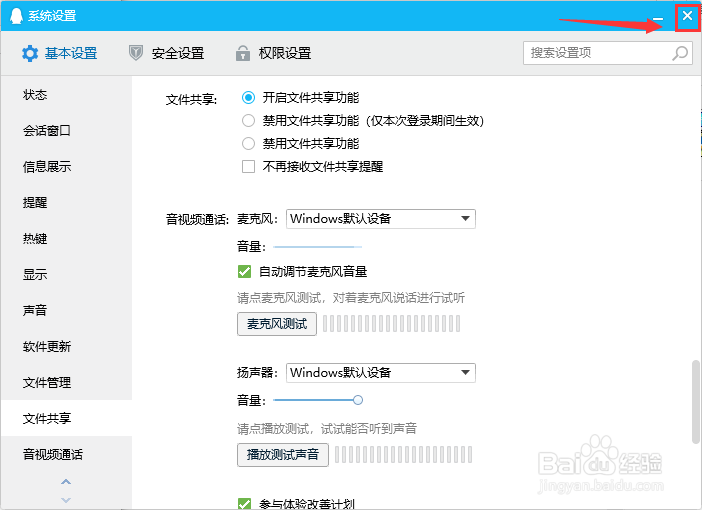Minimize the system settings window

click(x=658, y=18)
